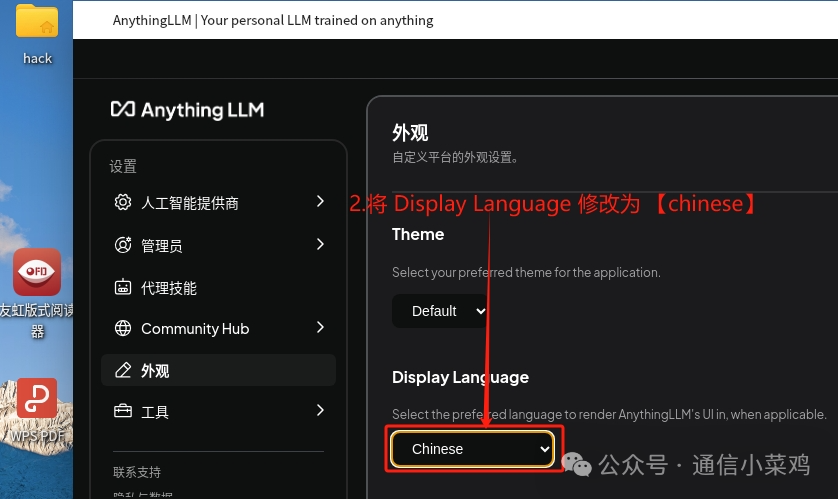Click the AnythingLLM logo in the sidebar

187,110
